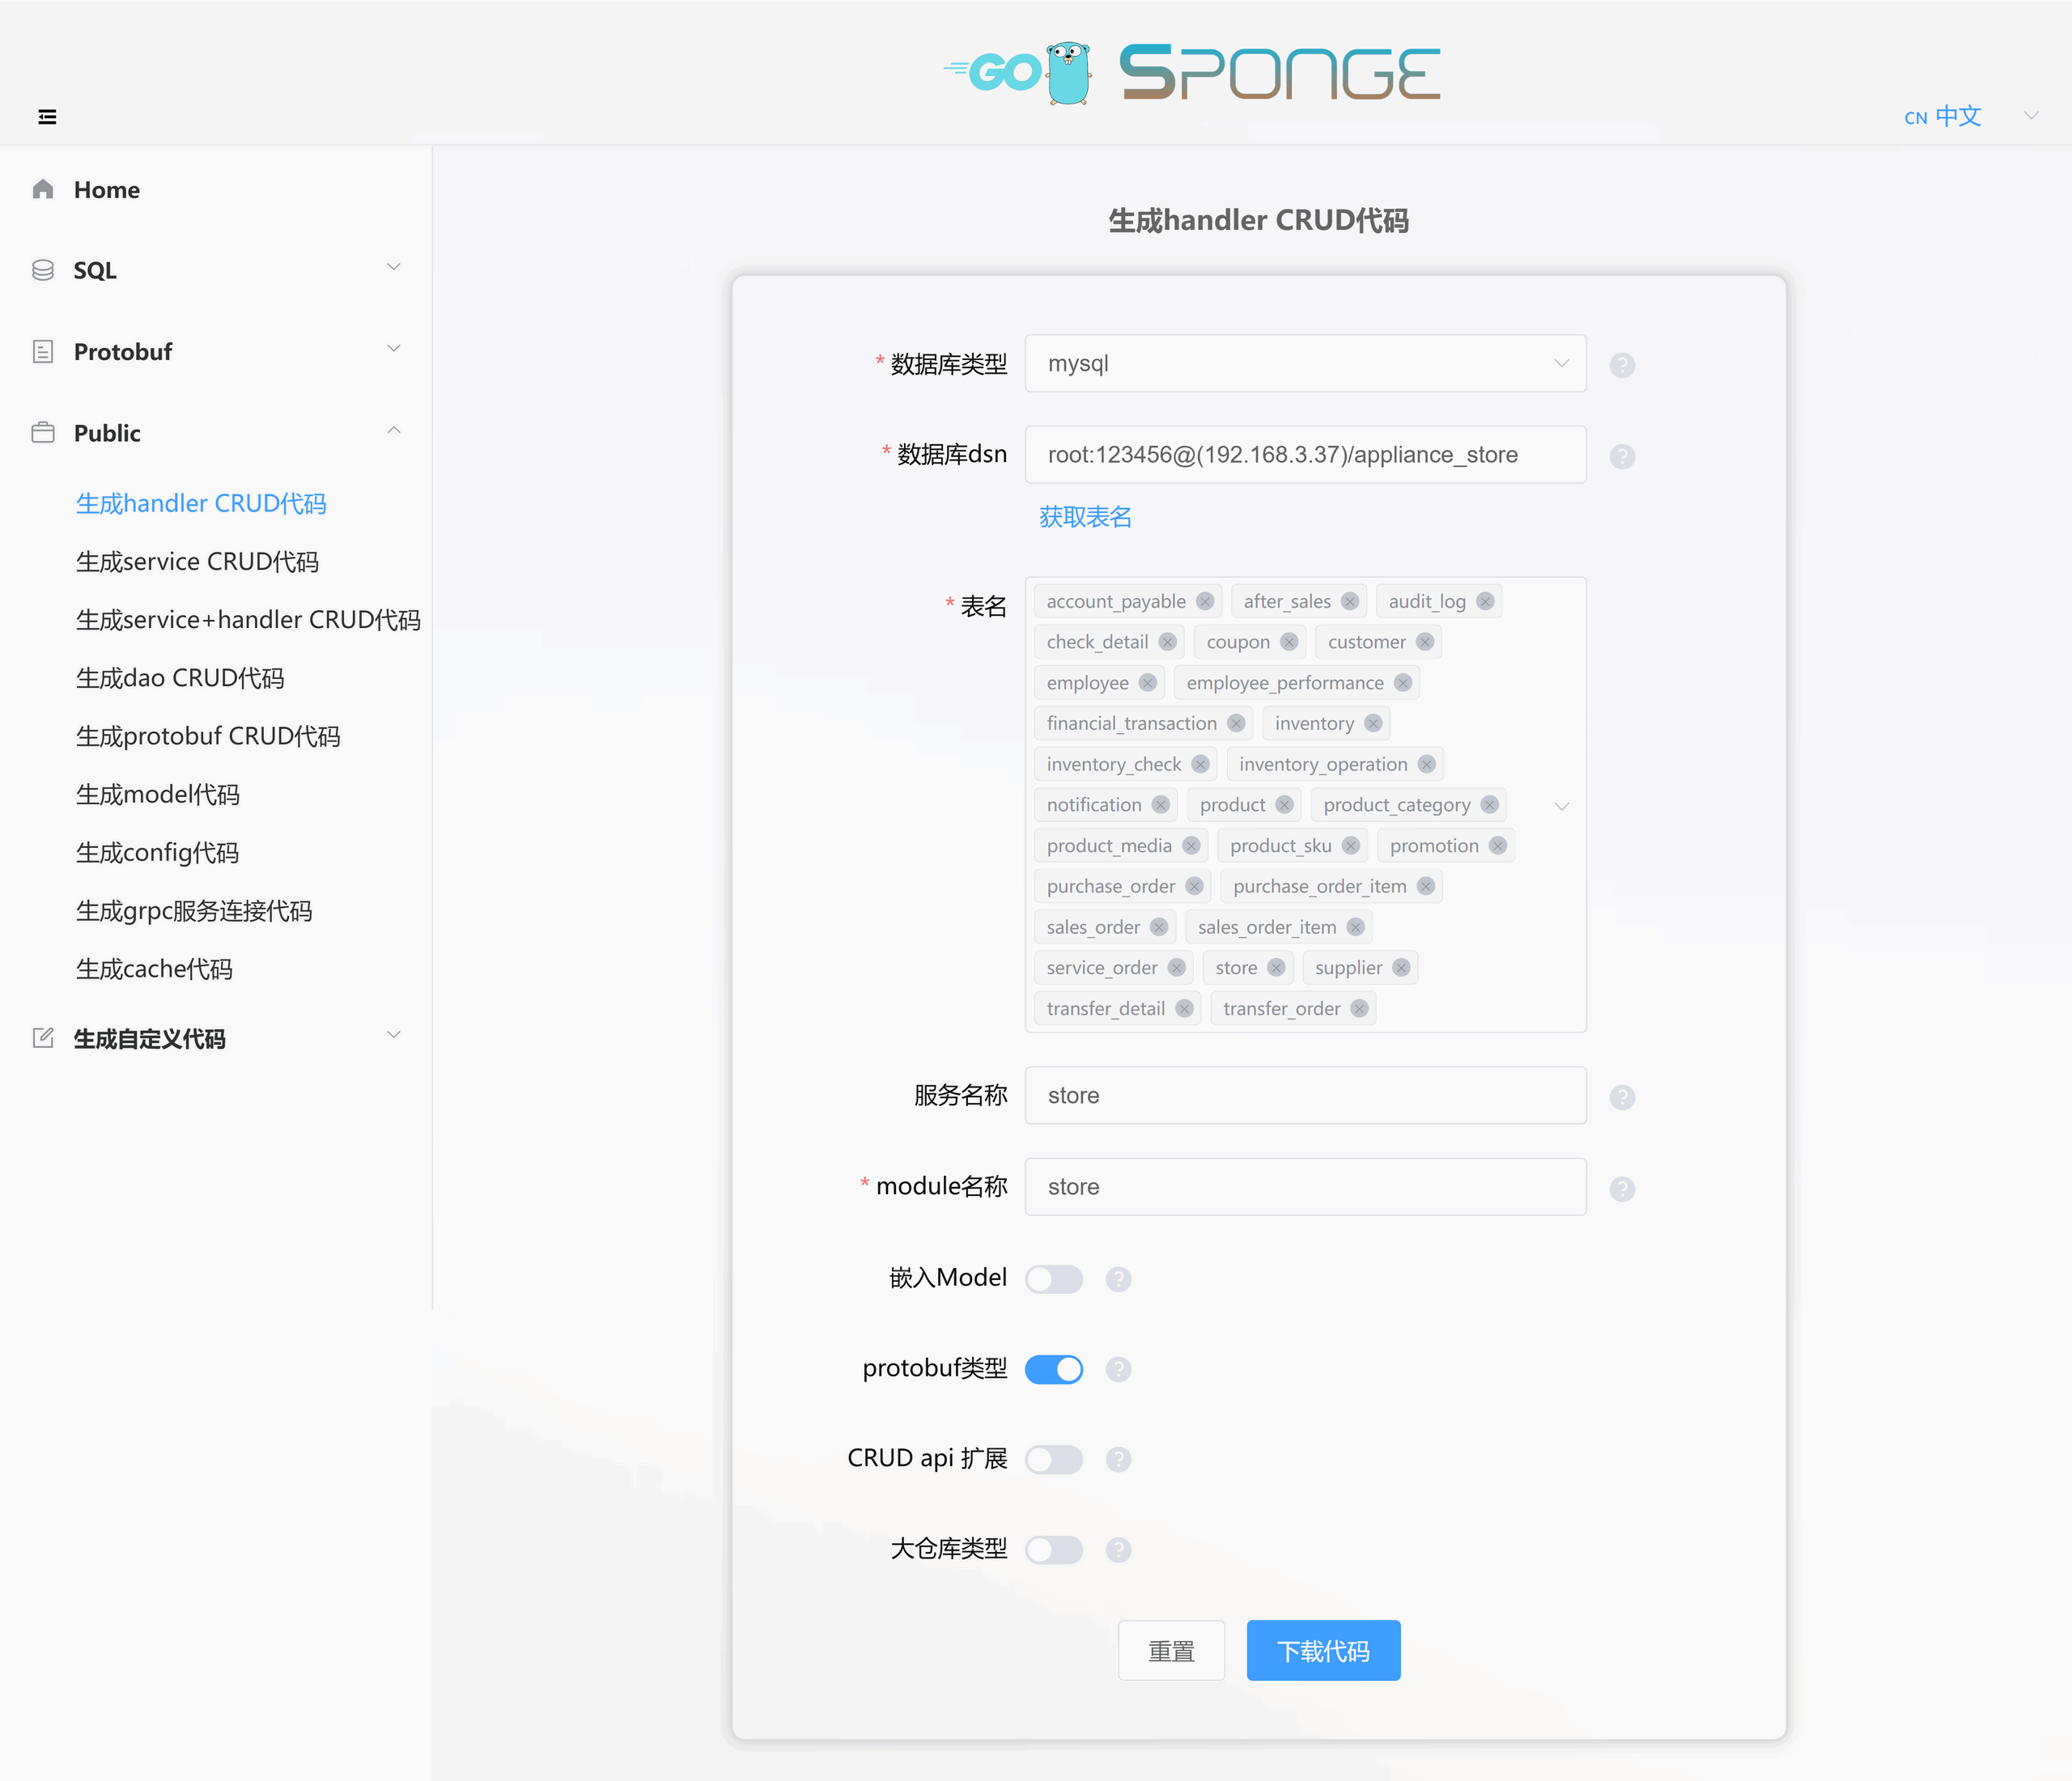
Task: Click the Public sidebar section icon
Action: click(42, 431)
